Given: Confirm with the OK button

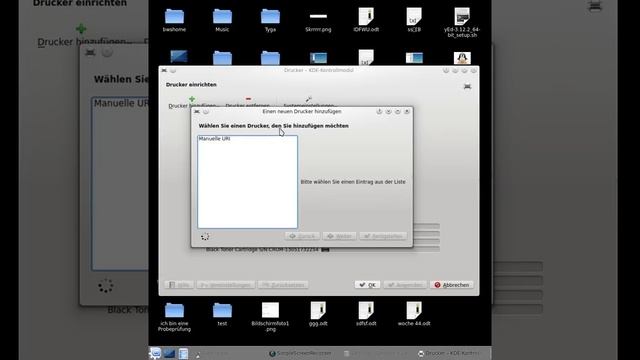Looking at the screenshot, I should 367,284.
